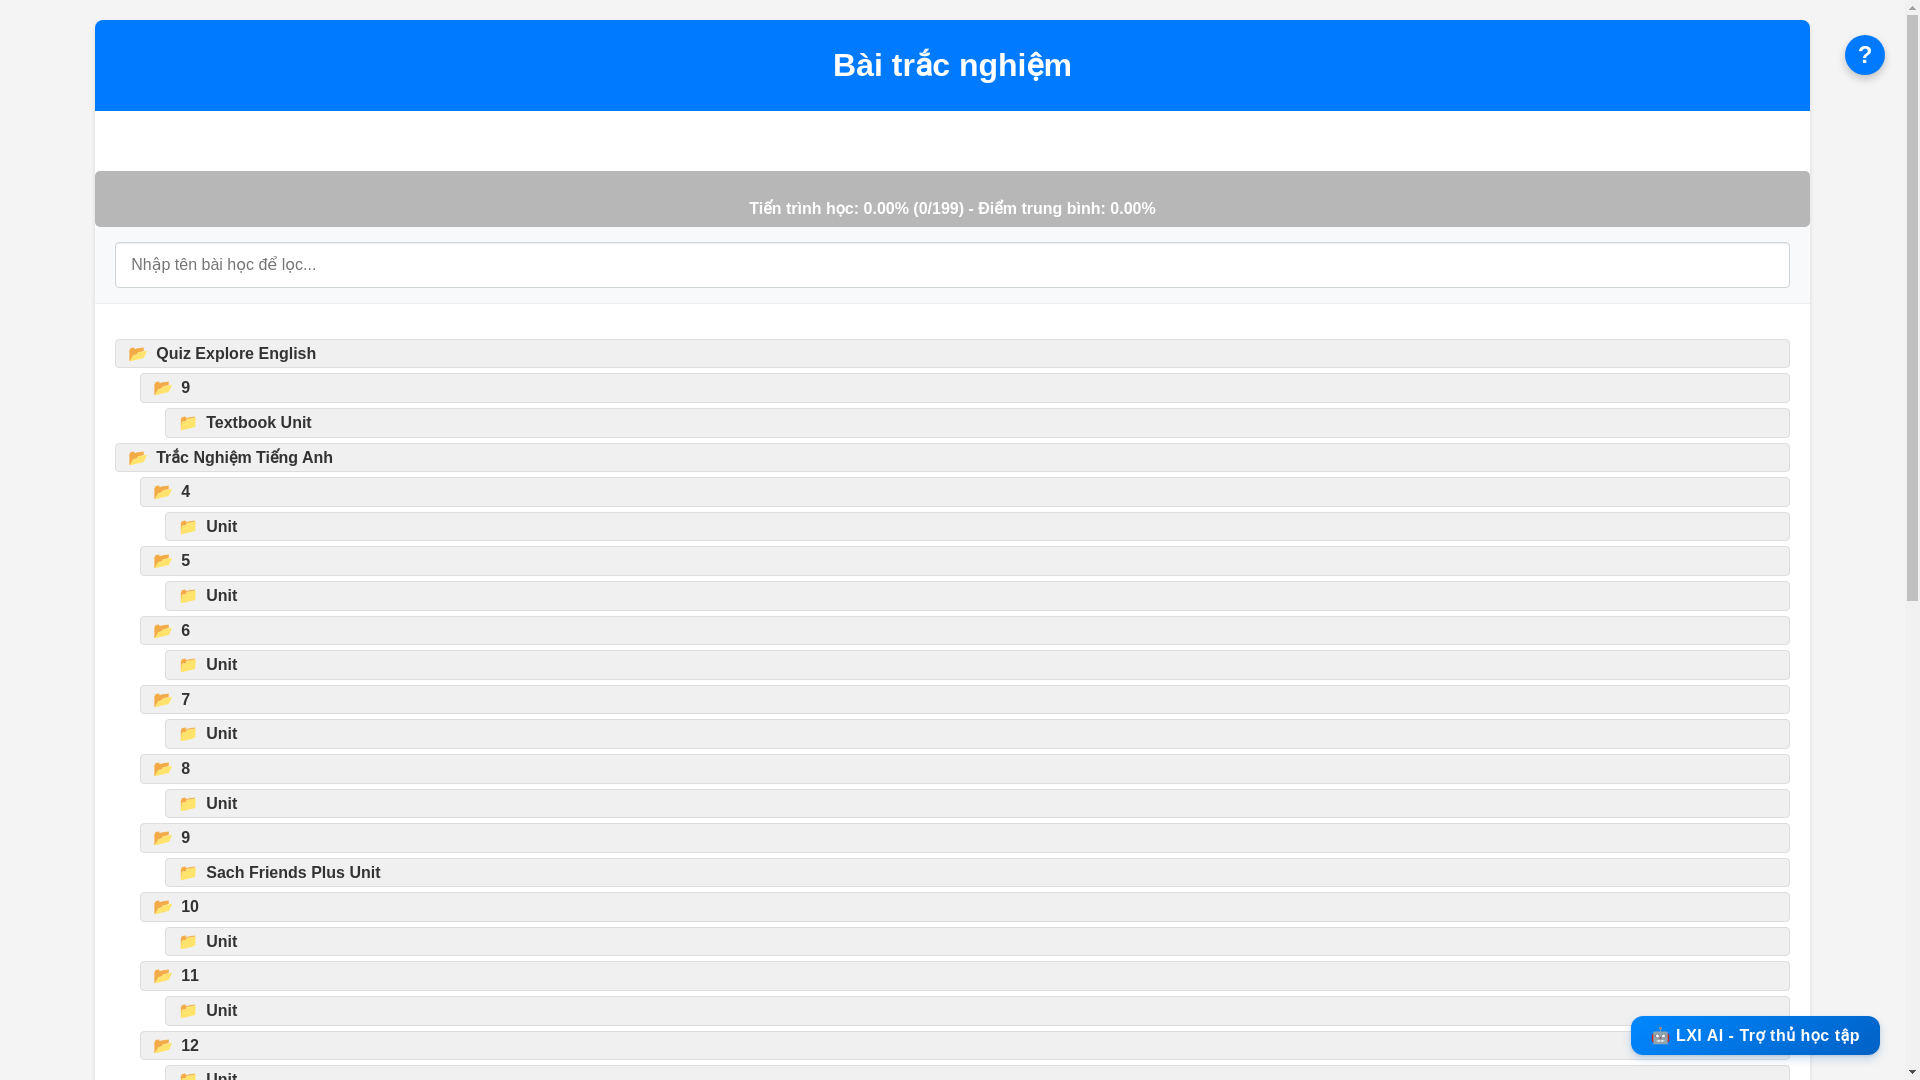Collapse the grade 8 folder
Screen dimensions: 1920x1080
(x=965, y=769)
